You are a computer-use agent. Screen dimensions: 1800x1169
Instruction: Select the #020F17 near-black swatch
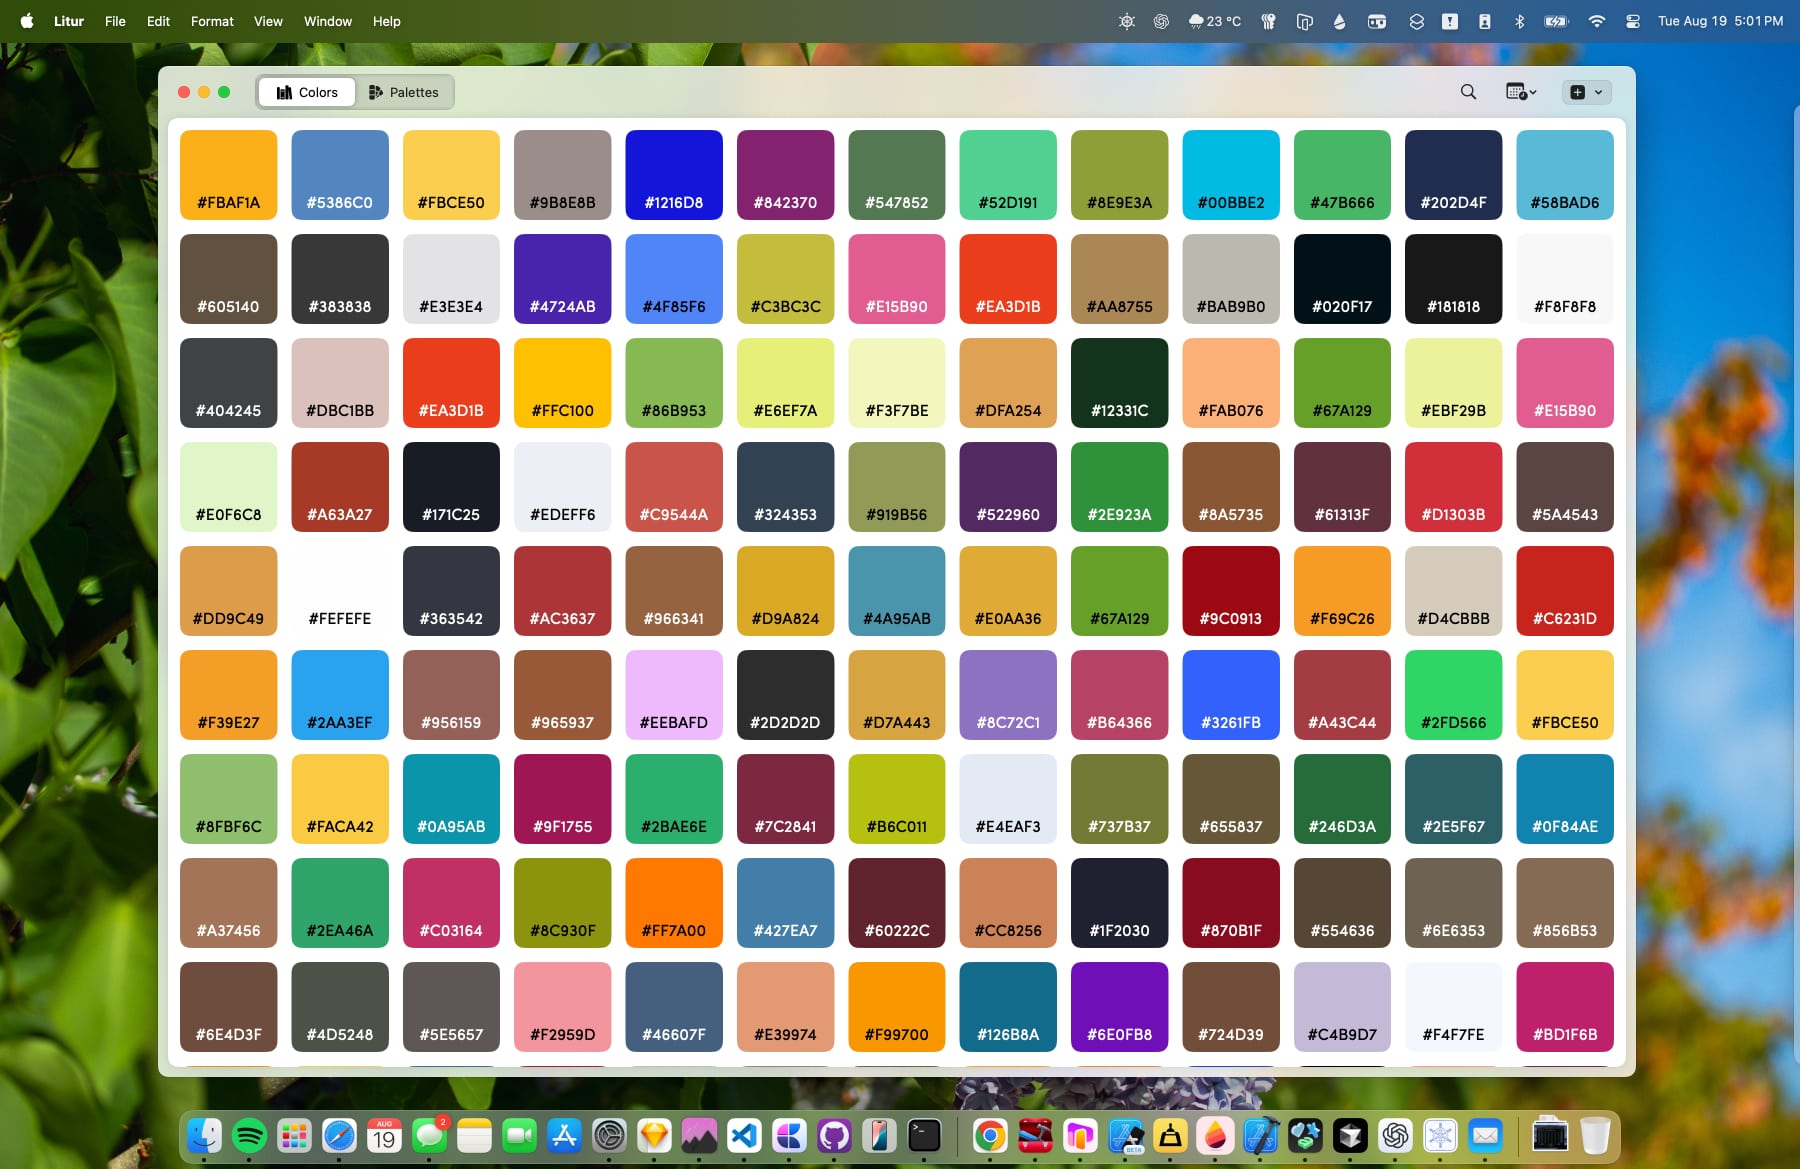tap(1342, 279)
